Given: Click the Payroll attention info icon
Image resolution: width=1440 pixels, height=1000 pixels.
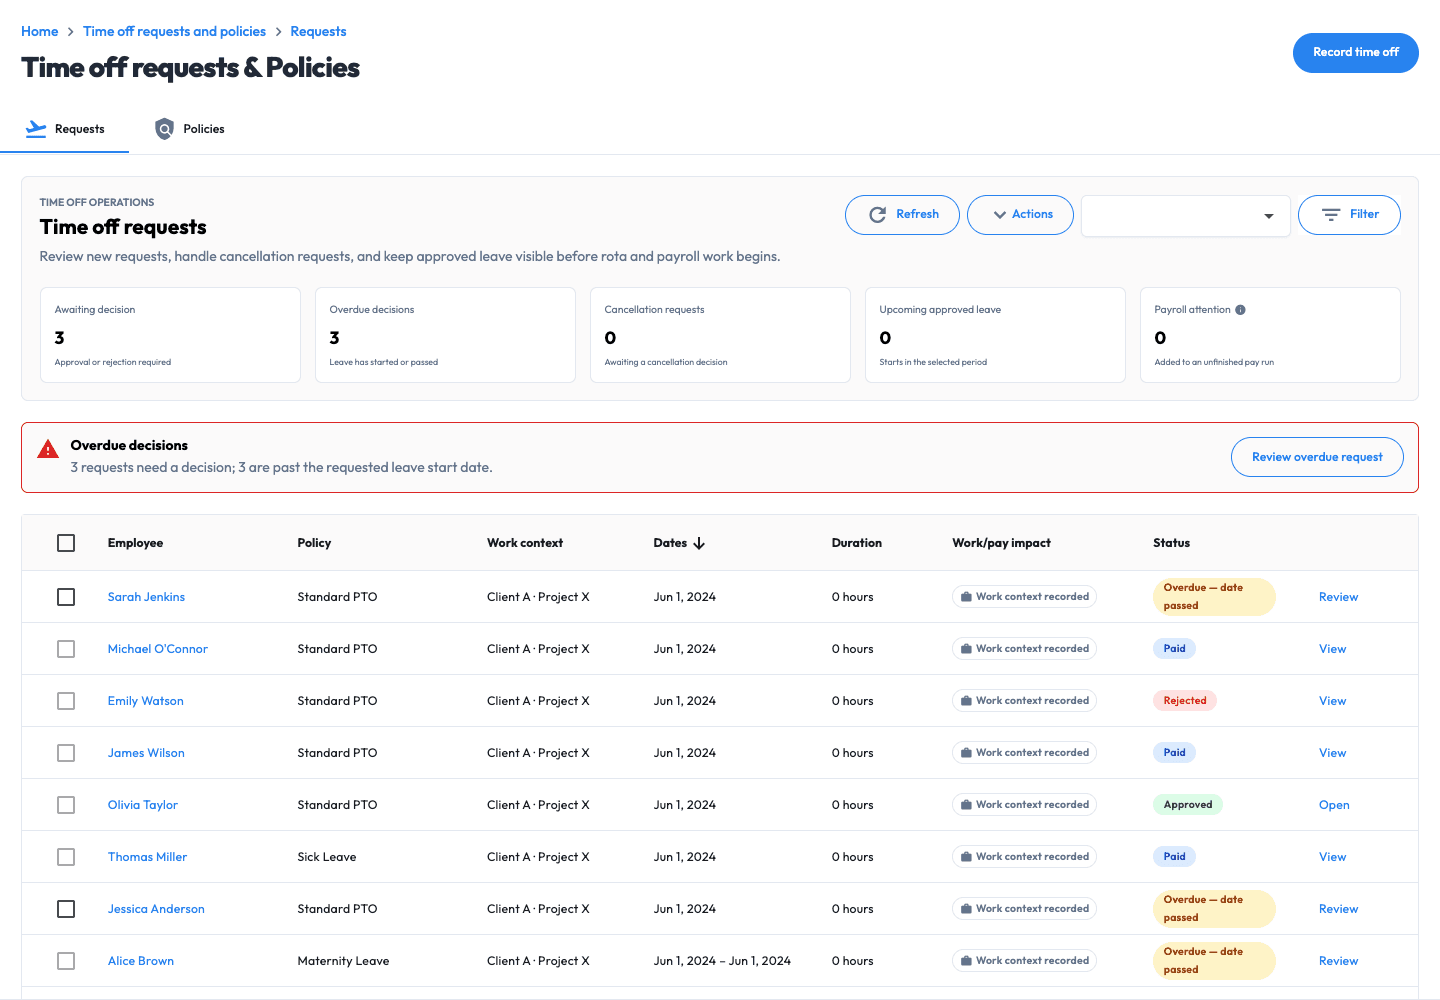Looking at the screenshot, I should click(x=1240, y=310).
